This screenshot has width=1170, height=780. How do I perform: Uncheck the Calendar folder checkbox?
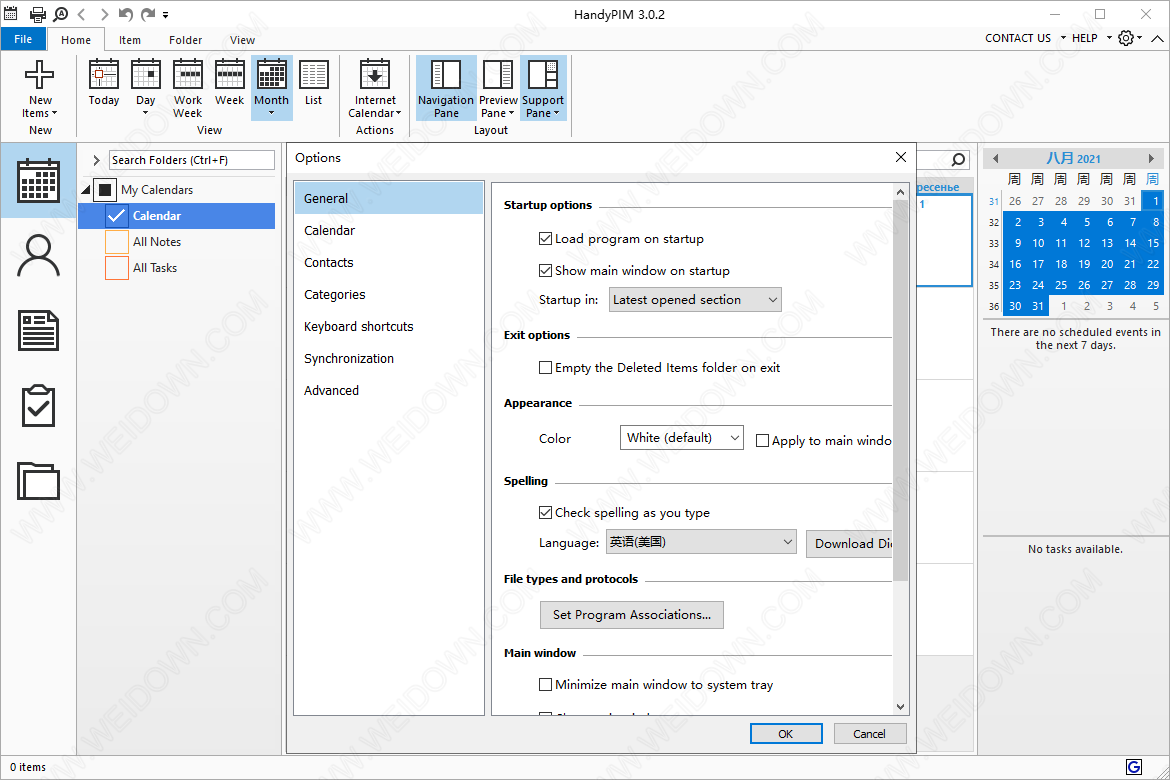point(116,216)
